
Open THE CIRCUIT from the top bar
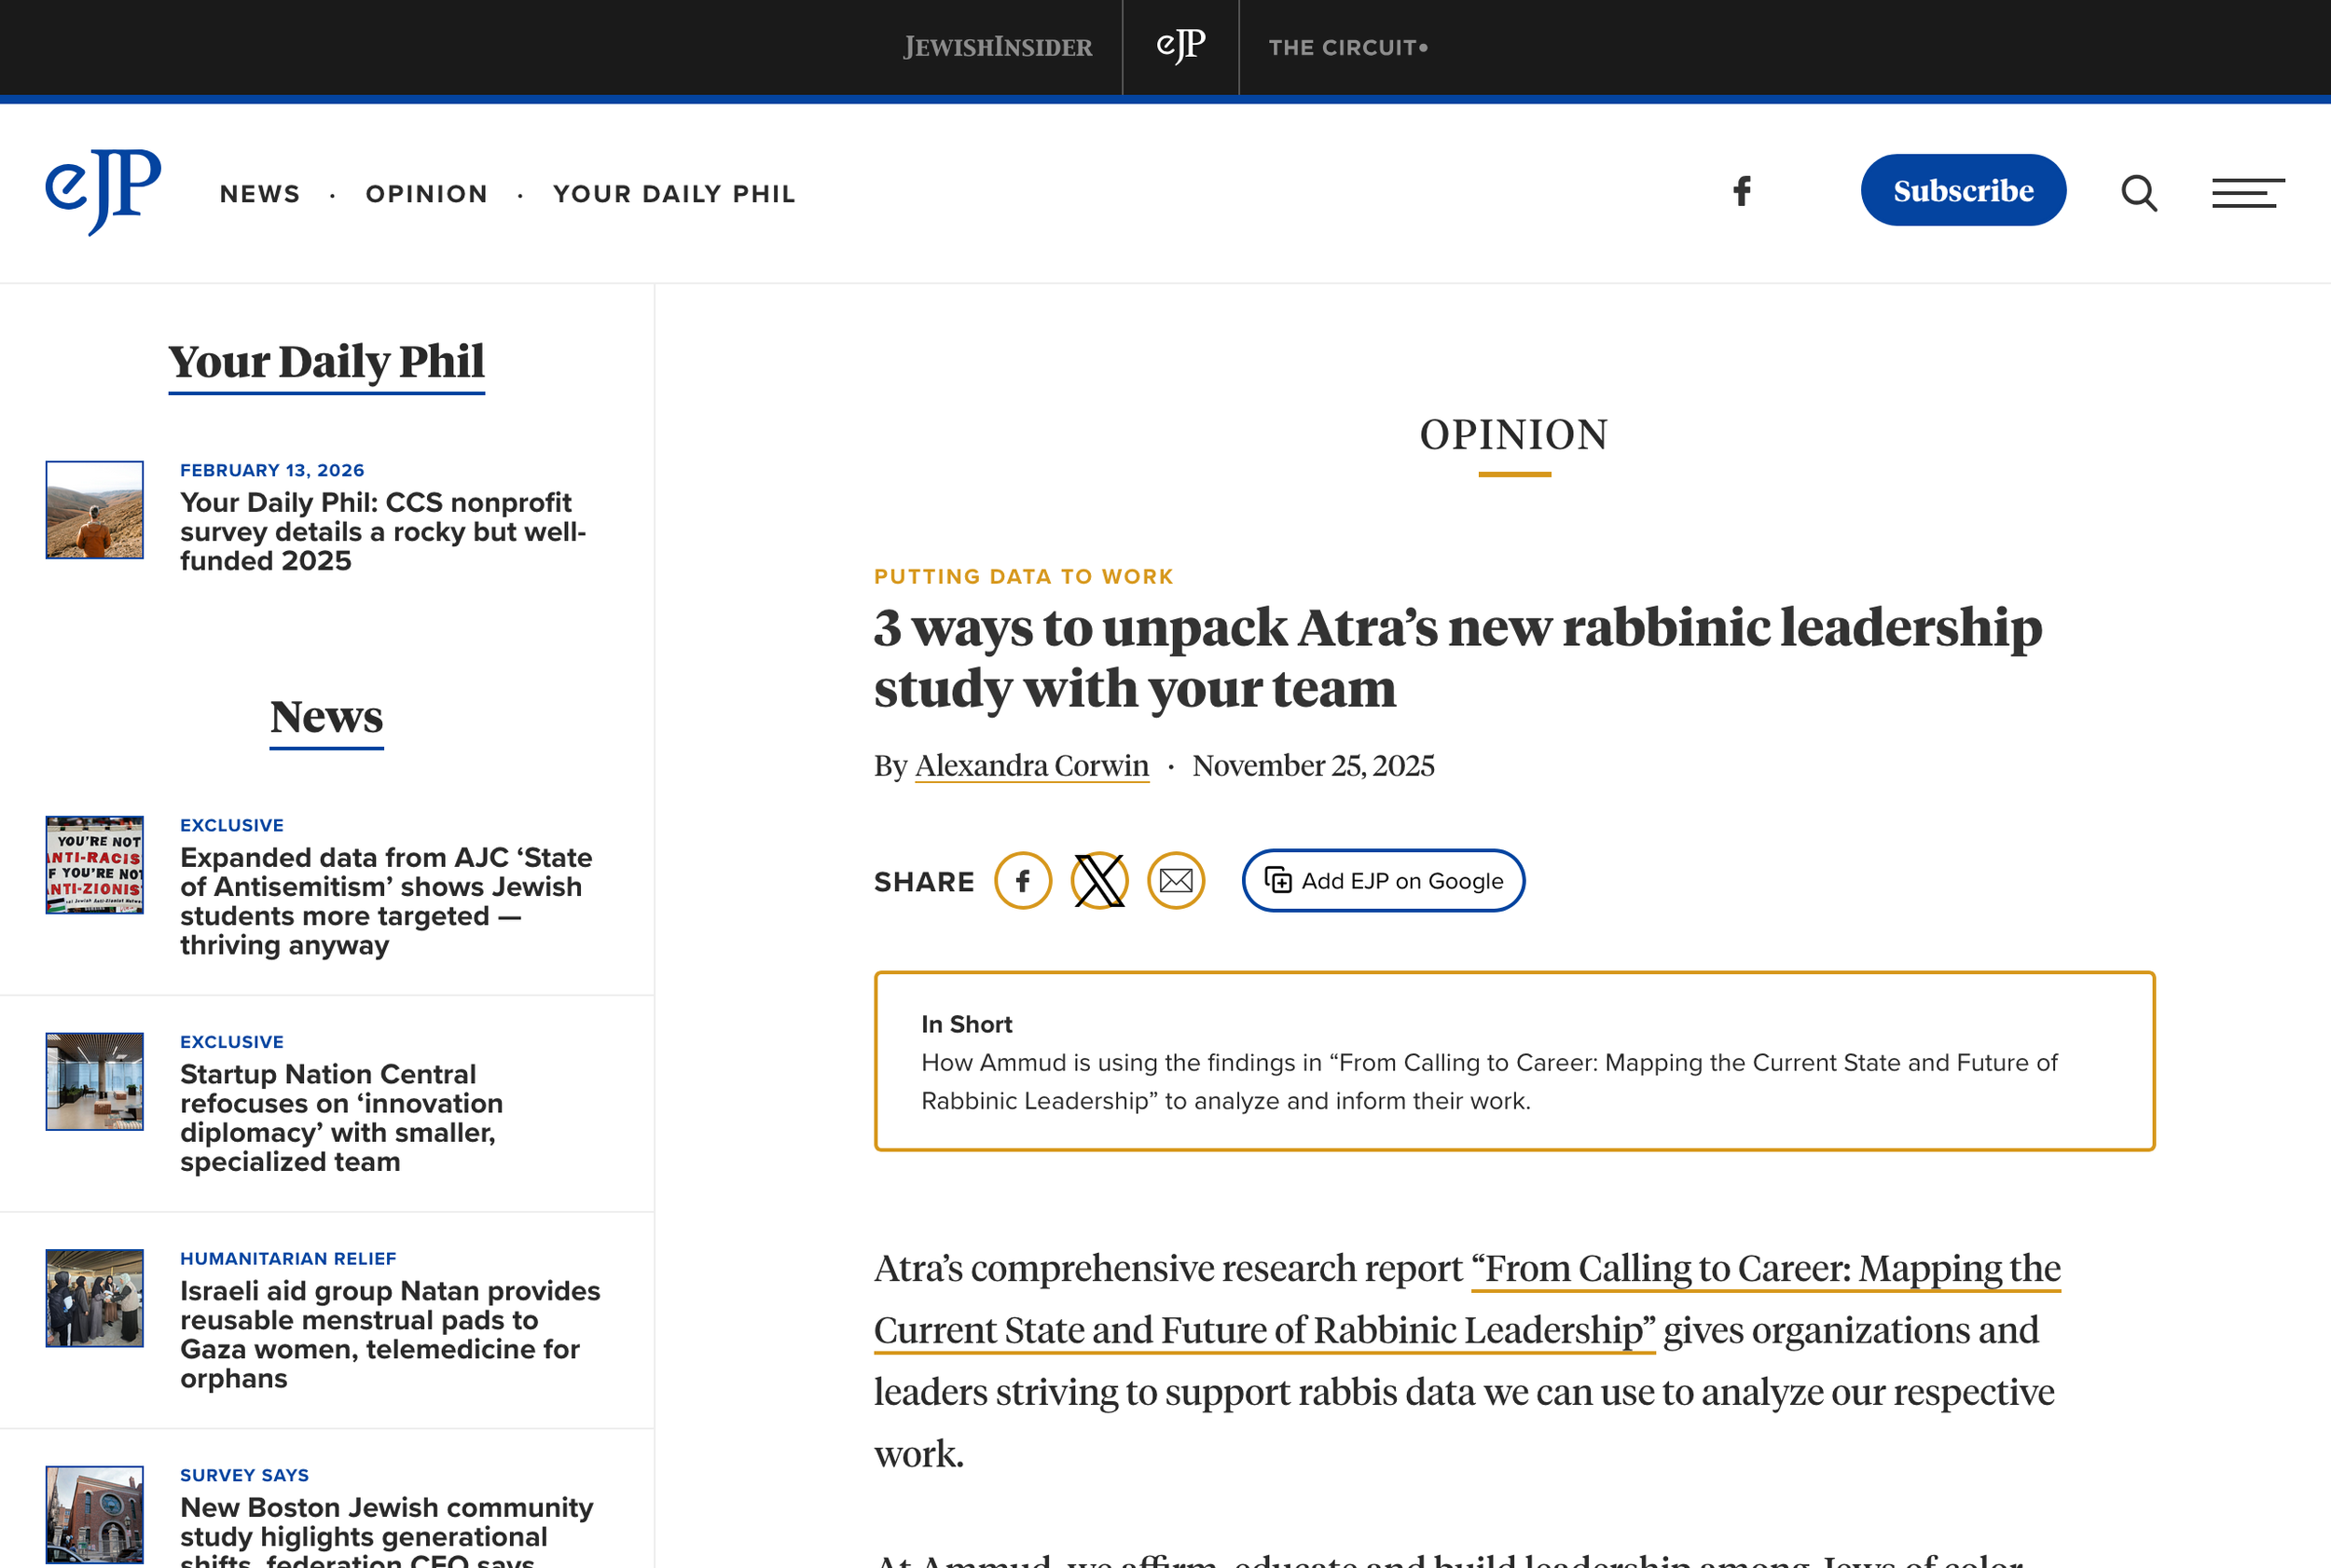1347,46
